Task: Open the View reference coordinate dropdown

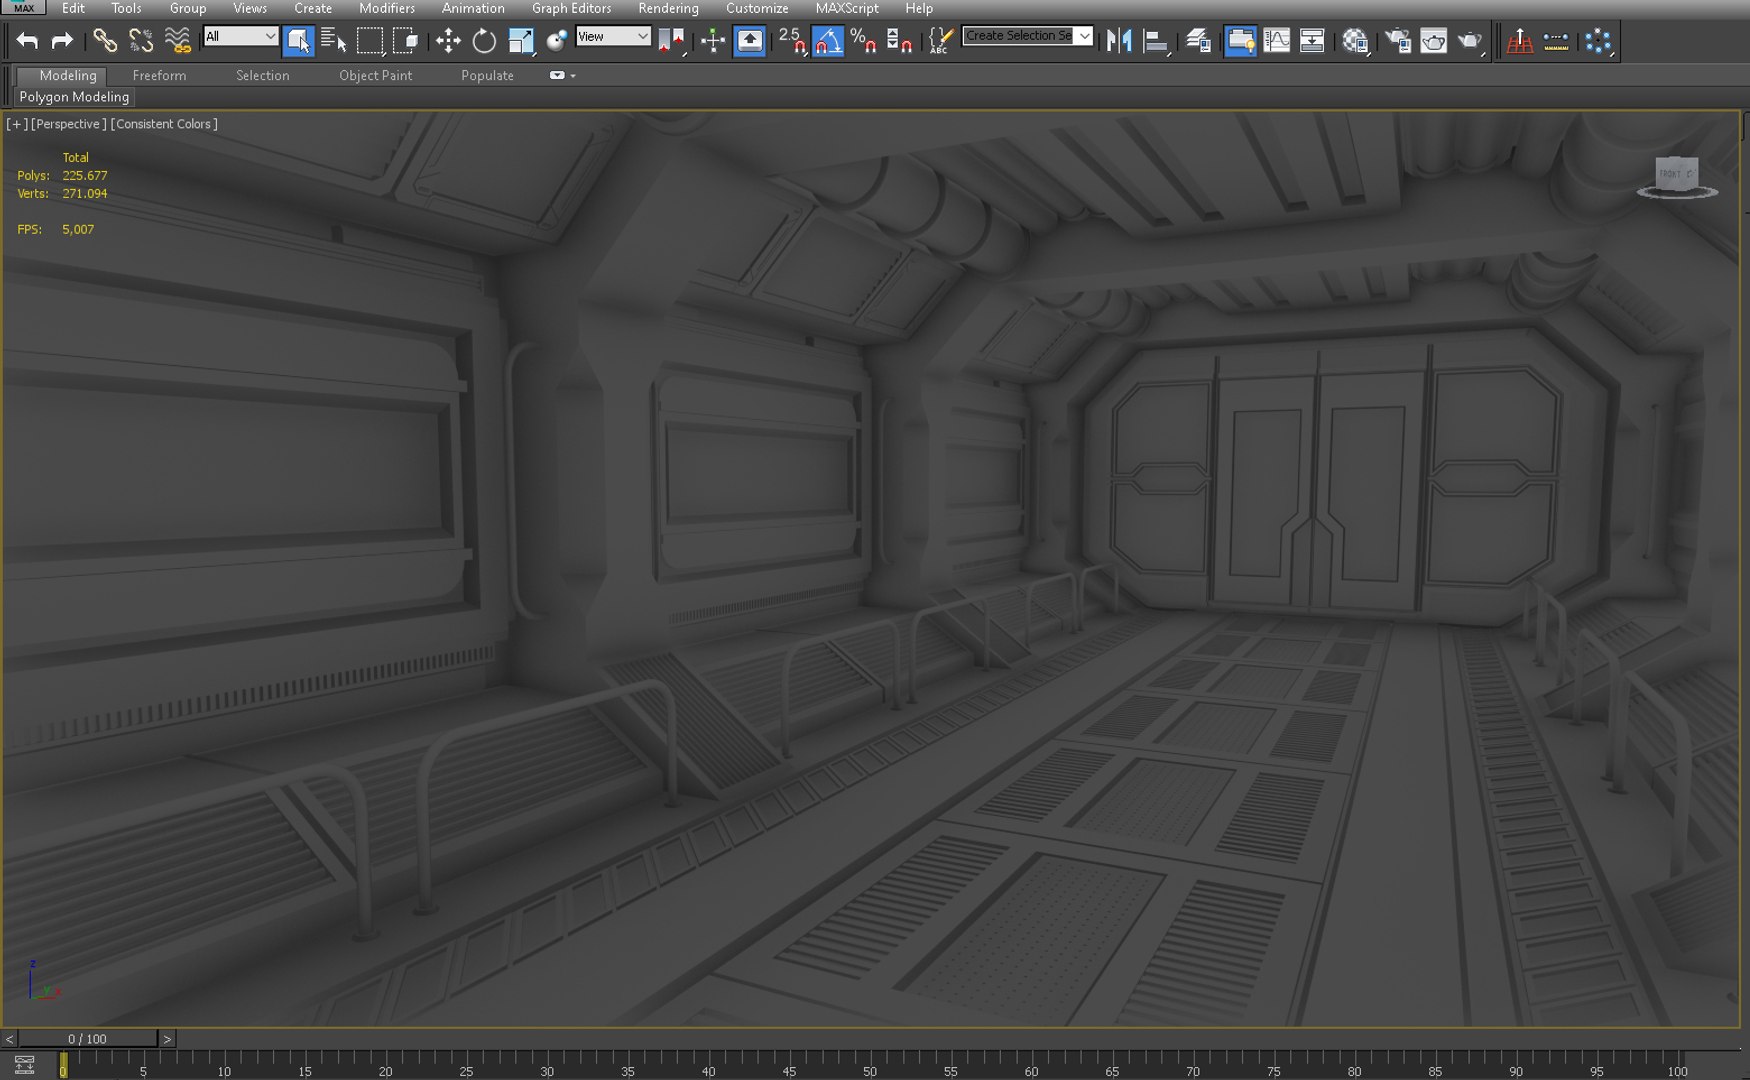Action: pyautogui.click(x=613, y=36)
